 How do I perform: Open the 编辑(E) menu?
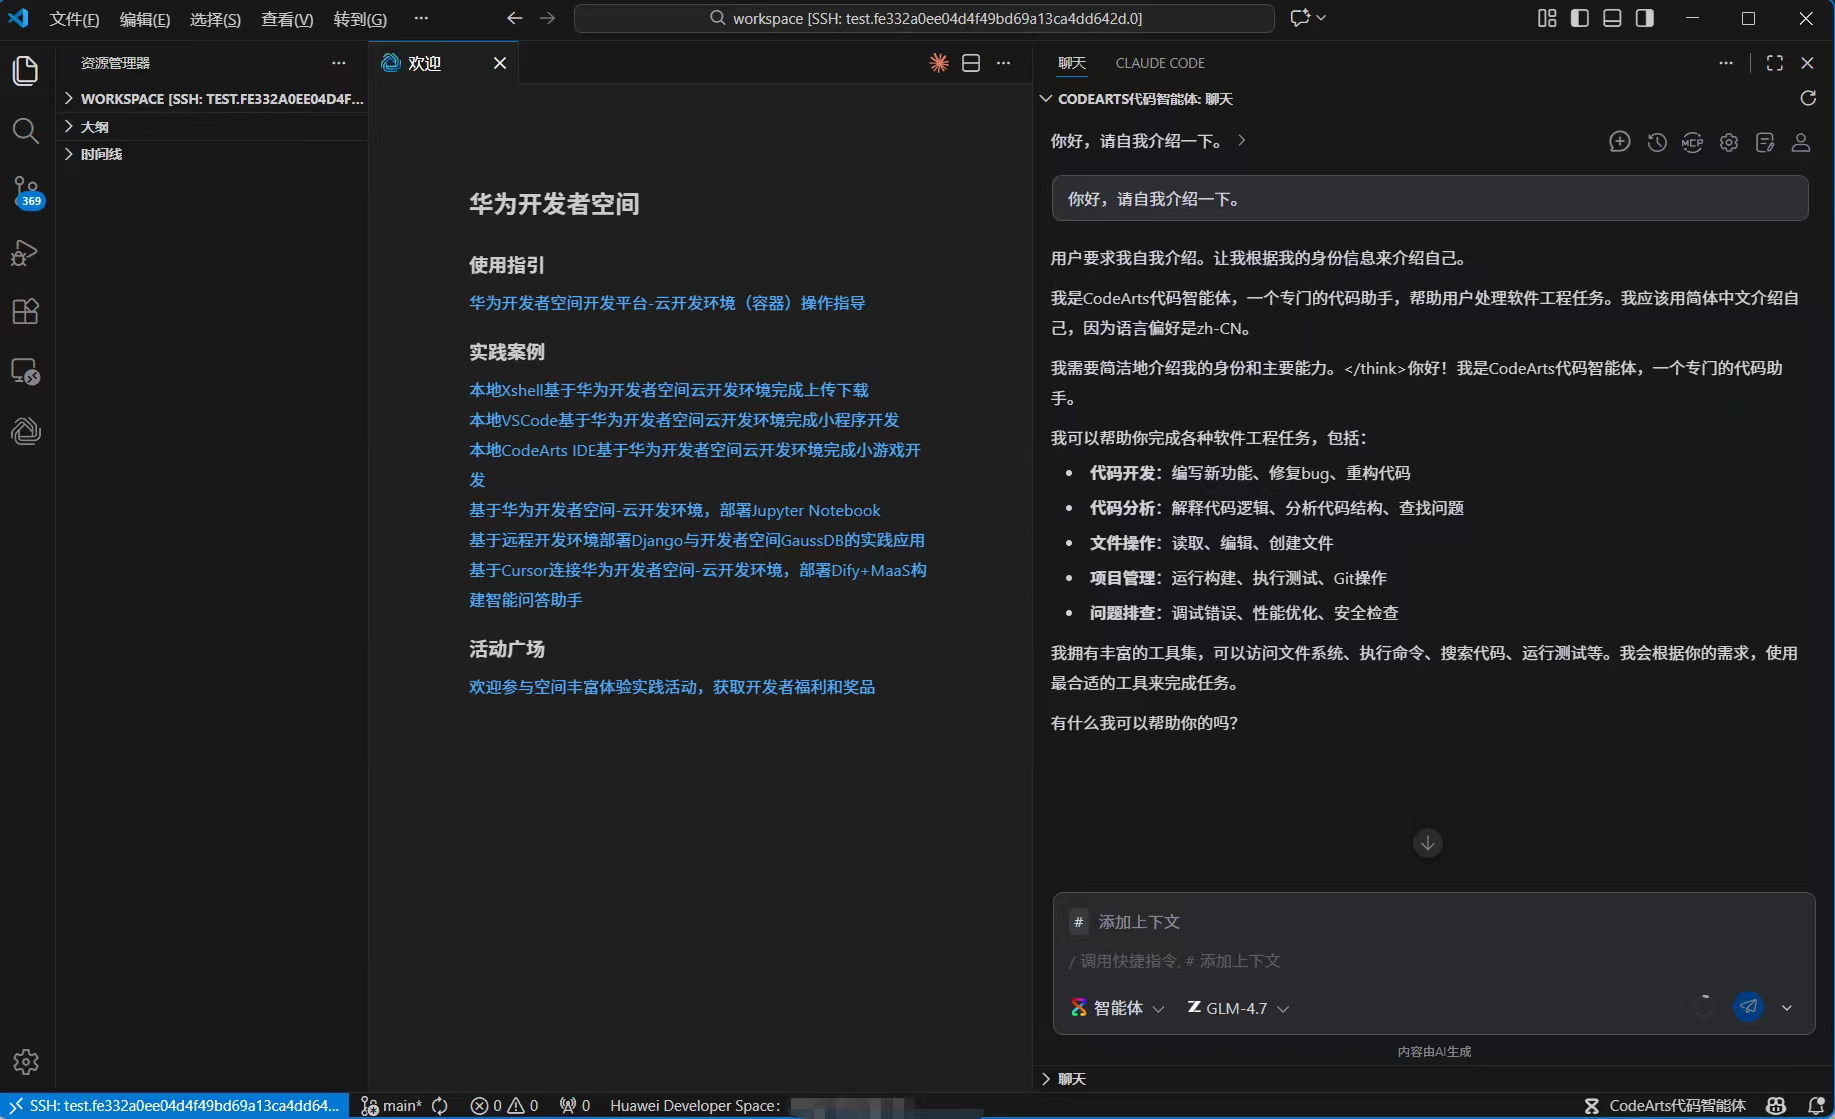[x=145, y=19]
